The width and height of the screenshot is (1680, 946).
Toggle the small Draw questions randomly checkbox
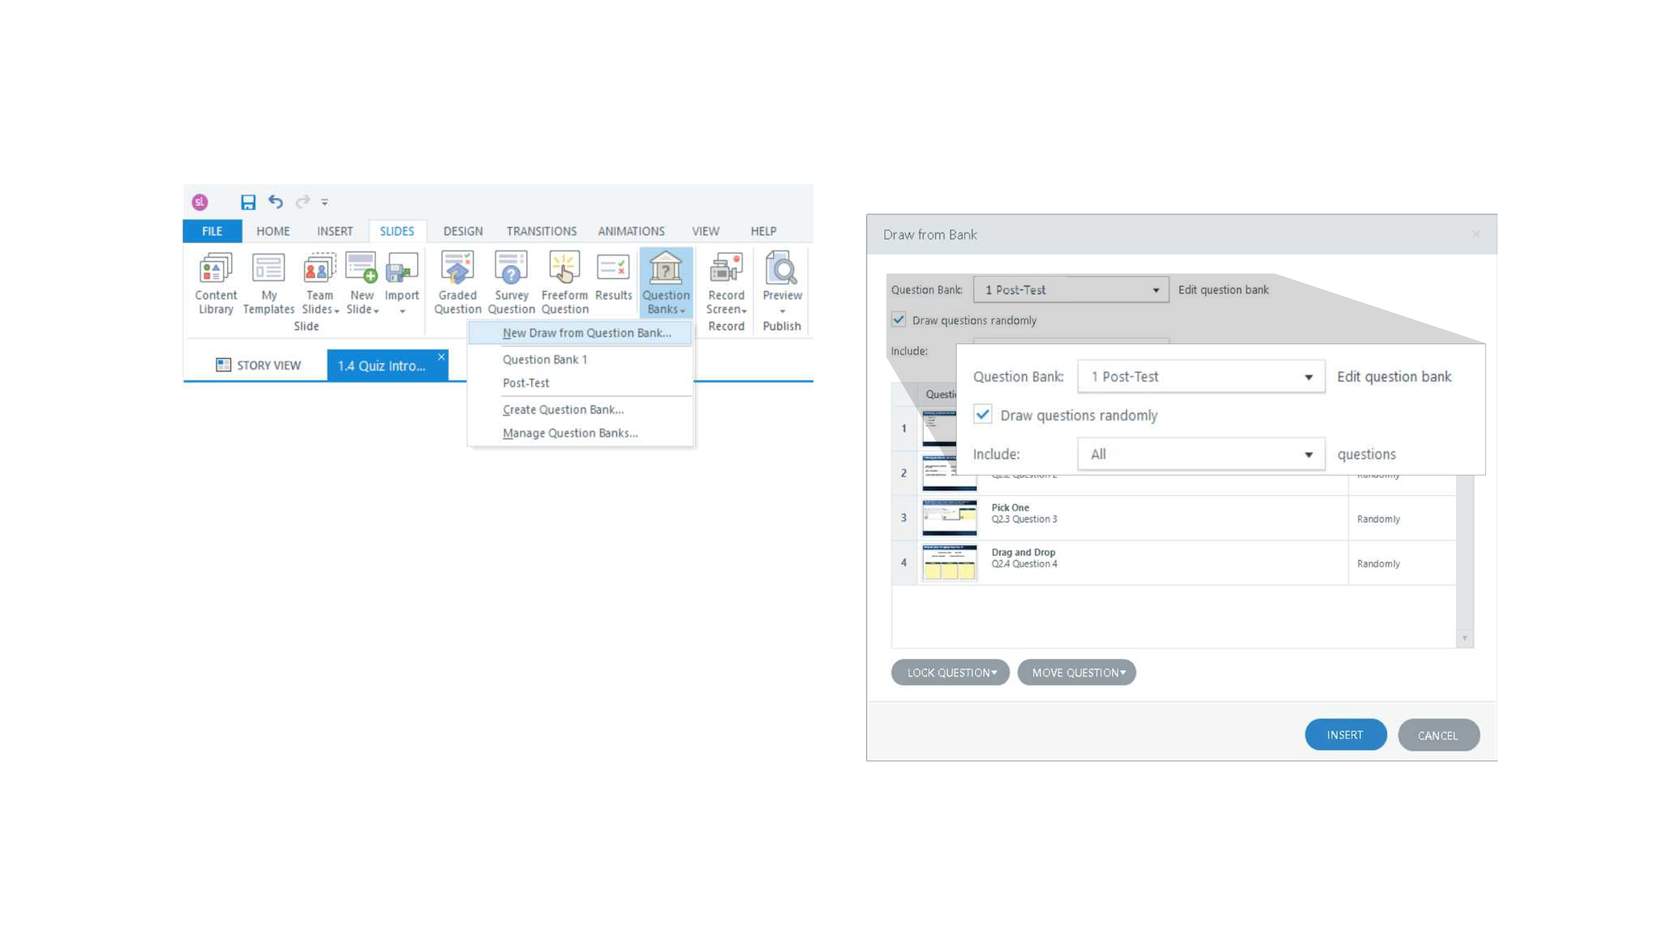pos(899,320)
